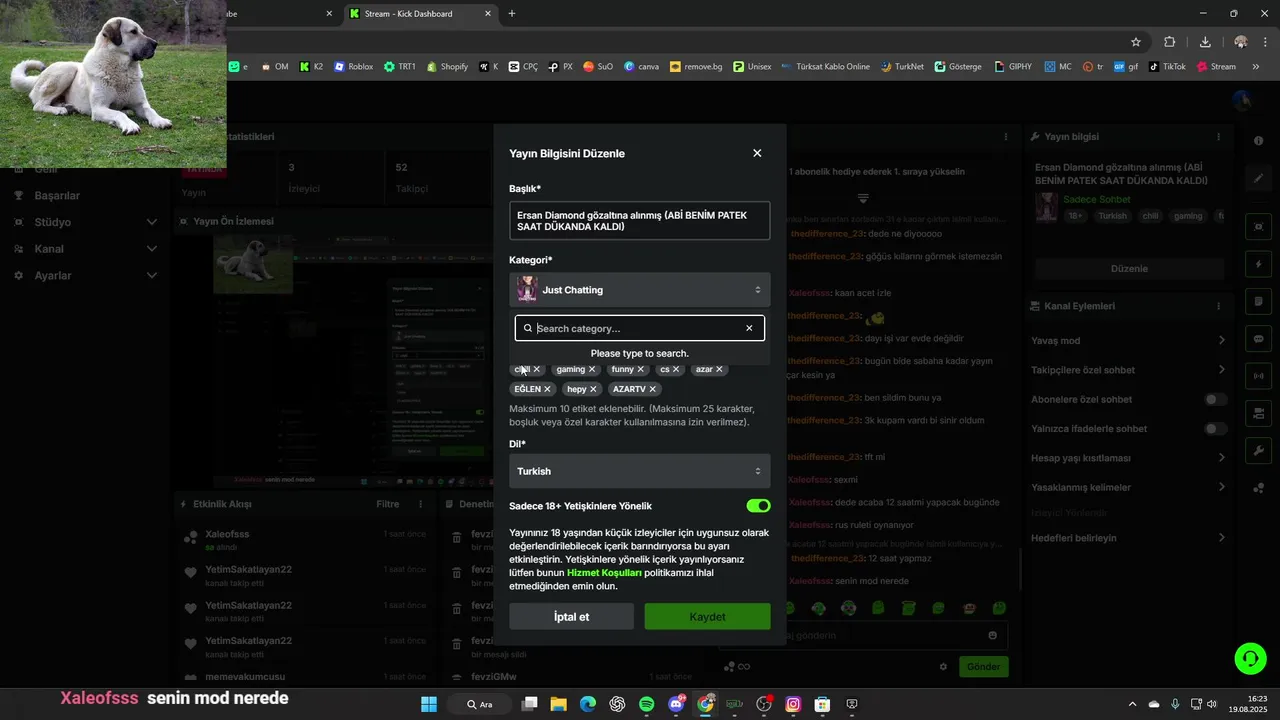1280x720 pixels.
Task: Click the wrench icon in right sidebar
Action: [x=1258, y=451]
